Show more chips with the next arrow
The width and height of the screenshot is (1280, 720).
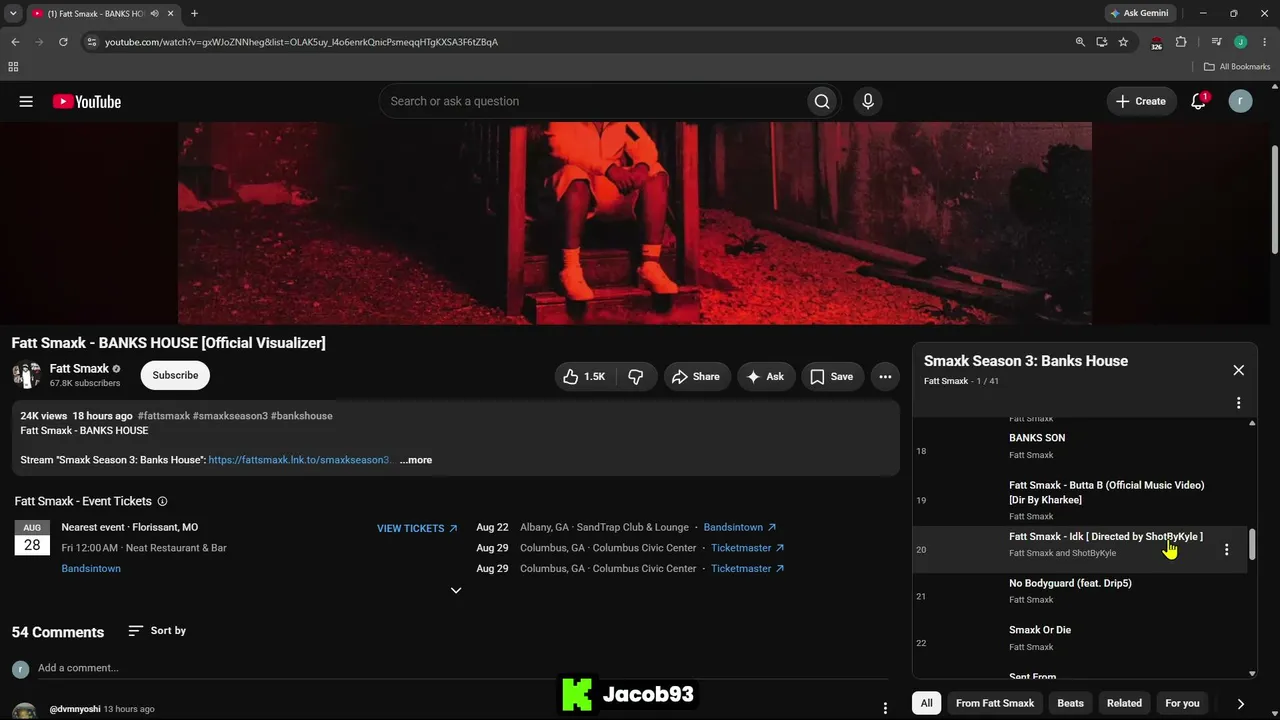click(1240, 704)
